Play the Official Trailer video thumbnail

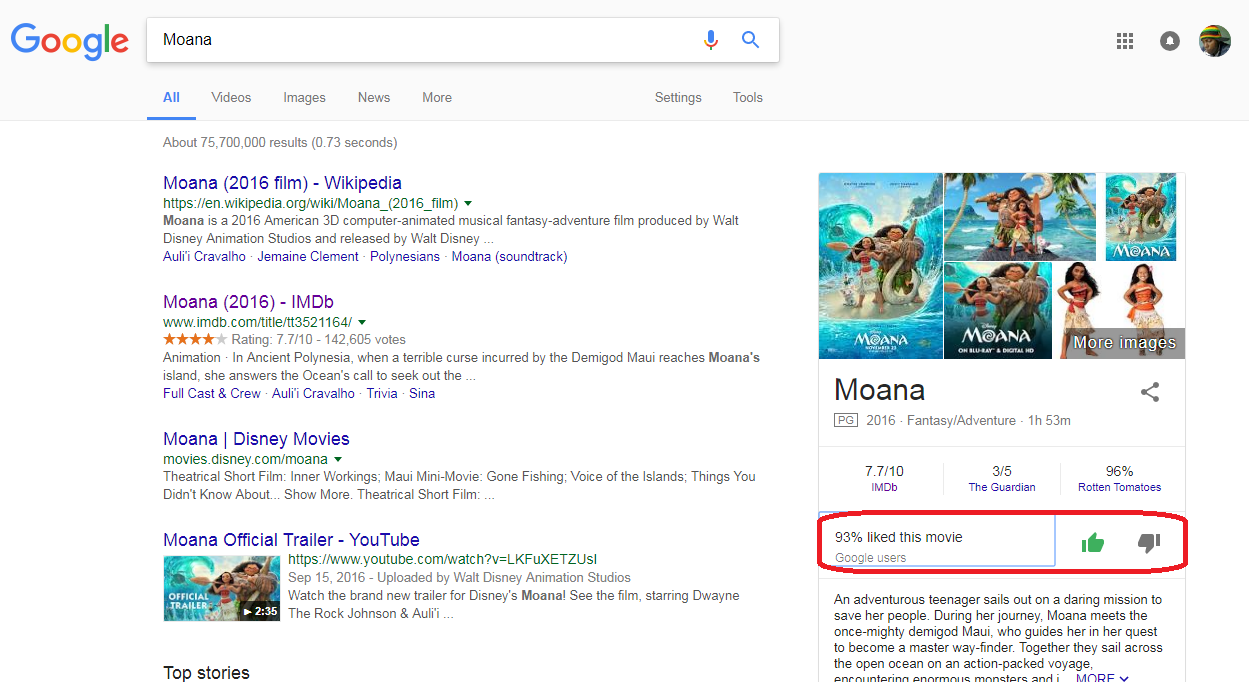pos(222,588)
